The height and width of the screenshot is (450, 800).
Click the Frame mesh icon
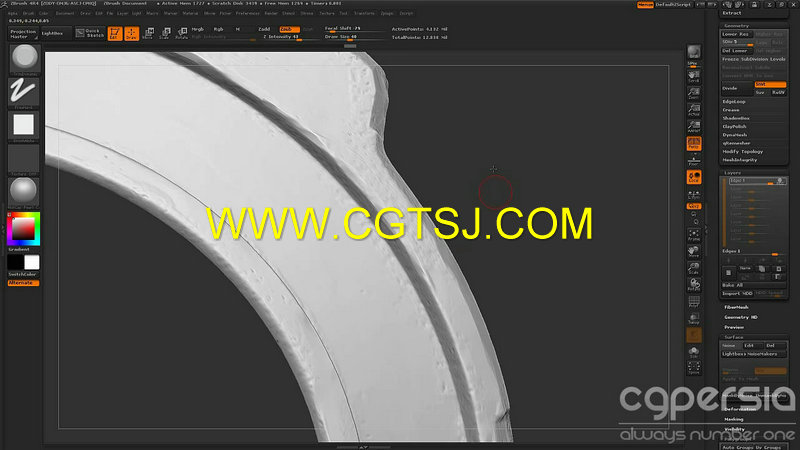pos(693,235)
